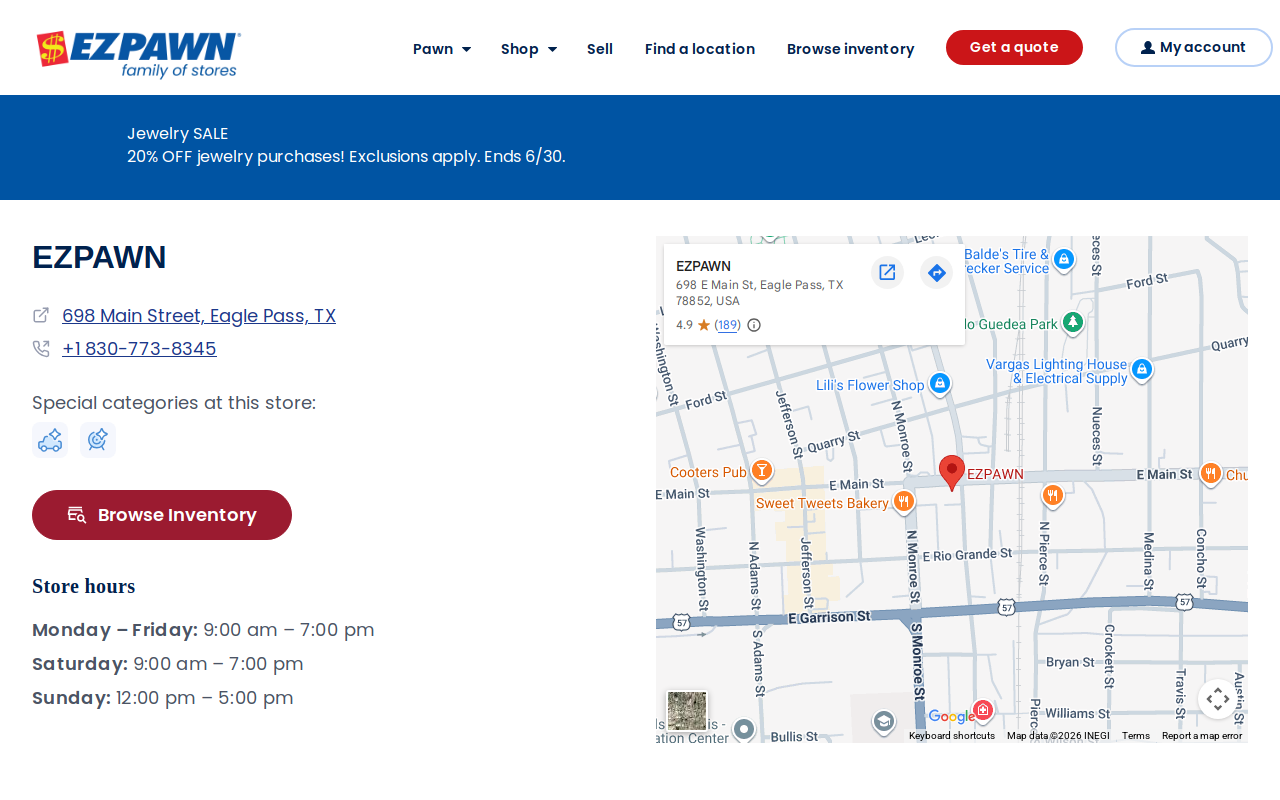
Task: Open the 189 reviews link
Action: 728,325
